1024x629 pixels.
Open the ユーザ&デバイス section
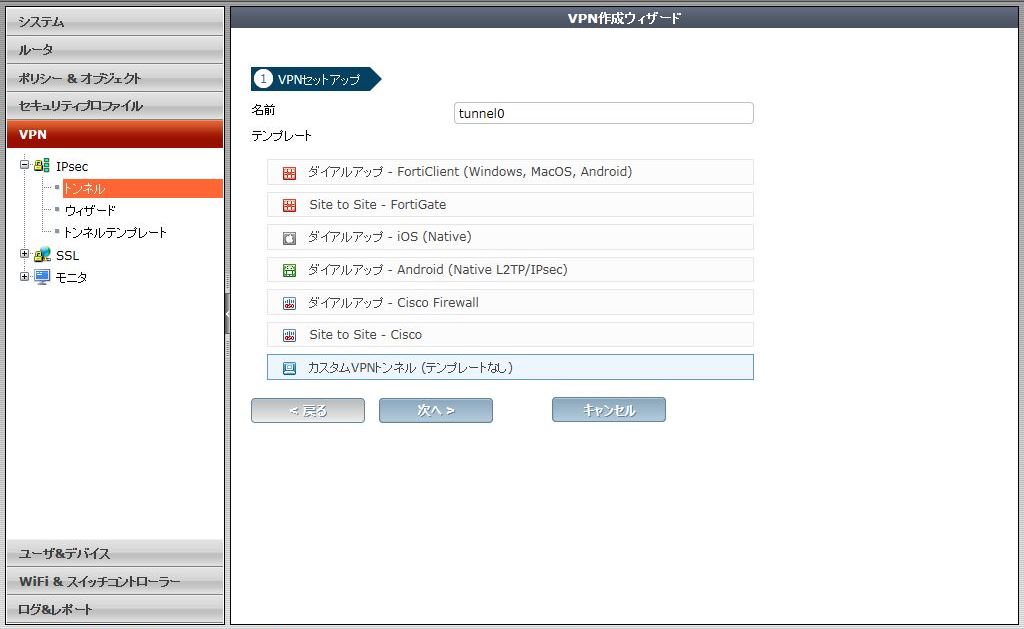[115, 553]
